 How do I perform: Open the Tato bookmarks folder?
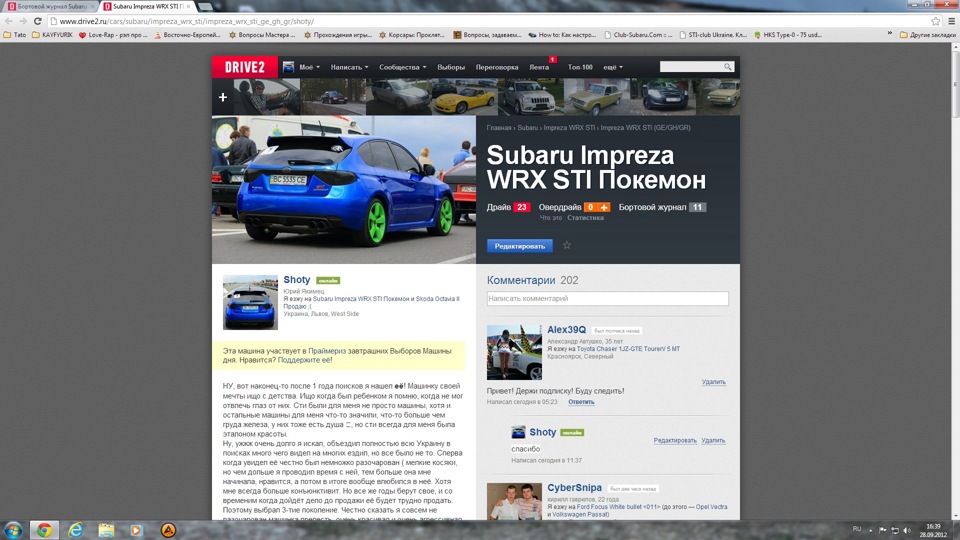[x=15, y=35]
